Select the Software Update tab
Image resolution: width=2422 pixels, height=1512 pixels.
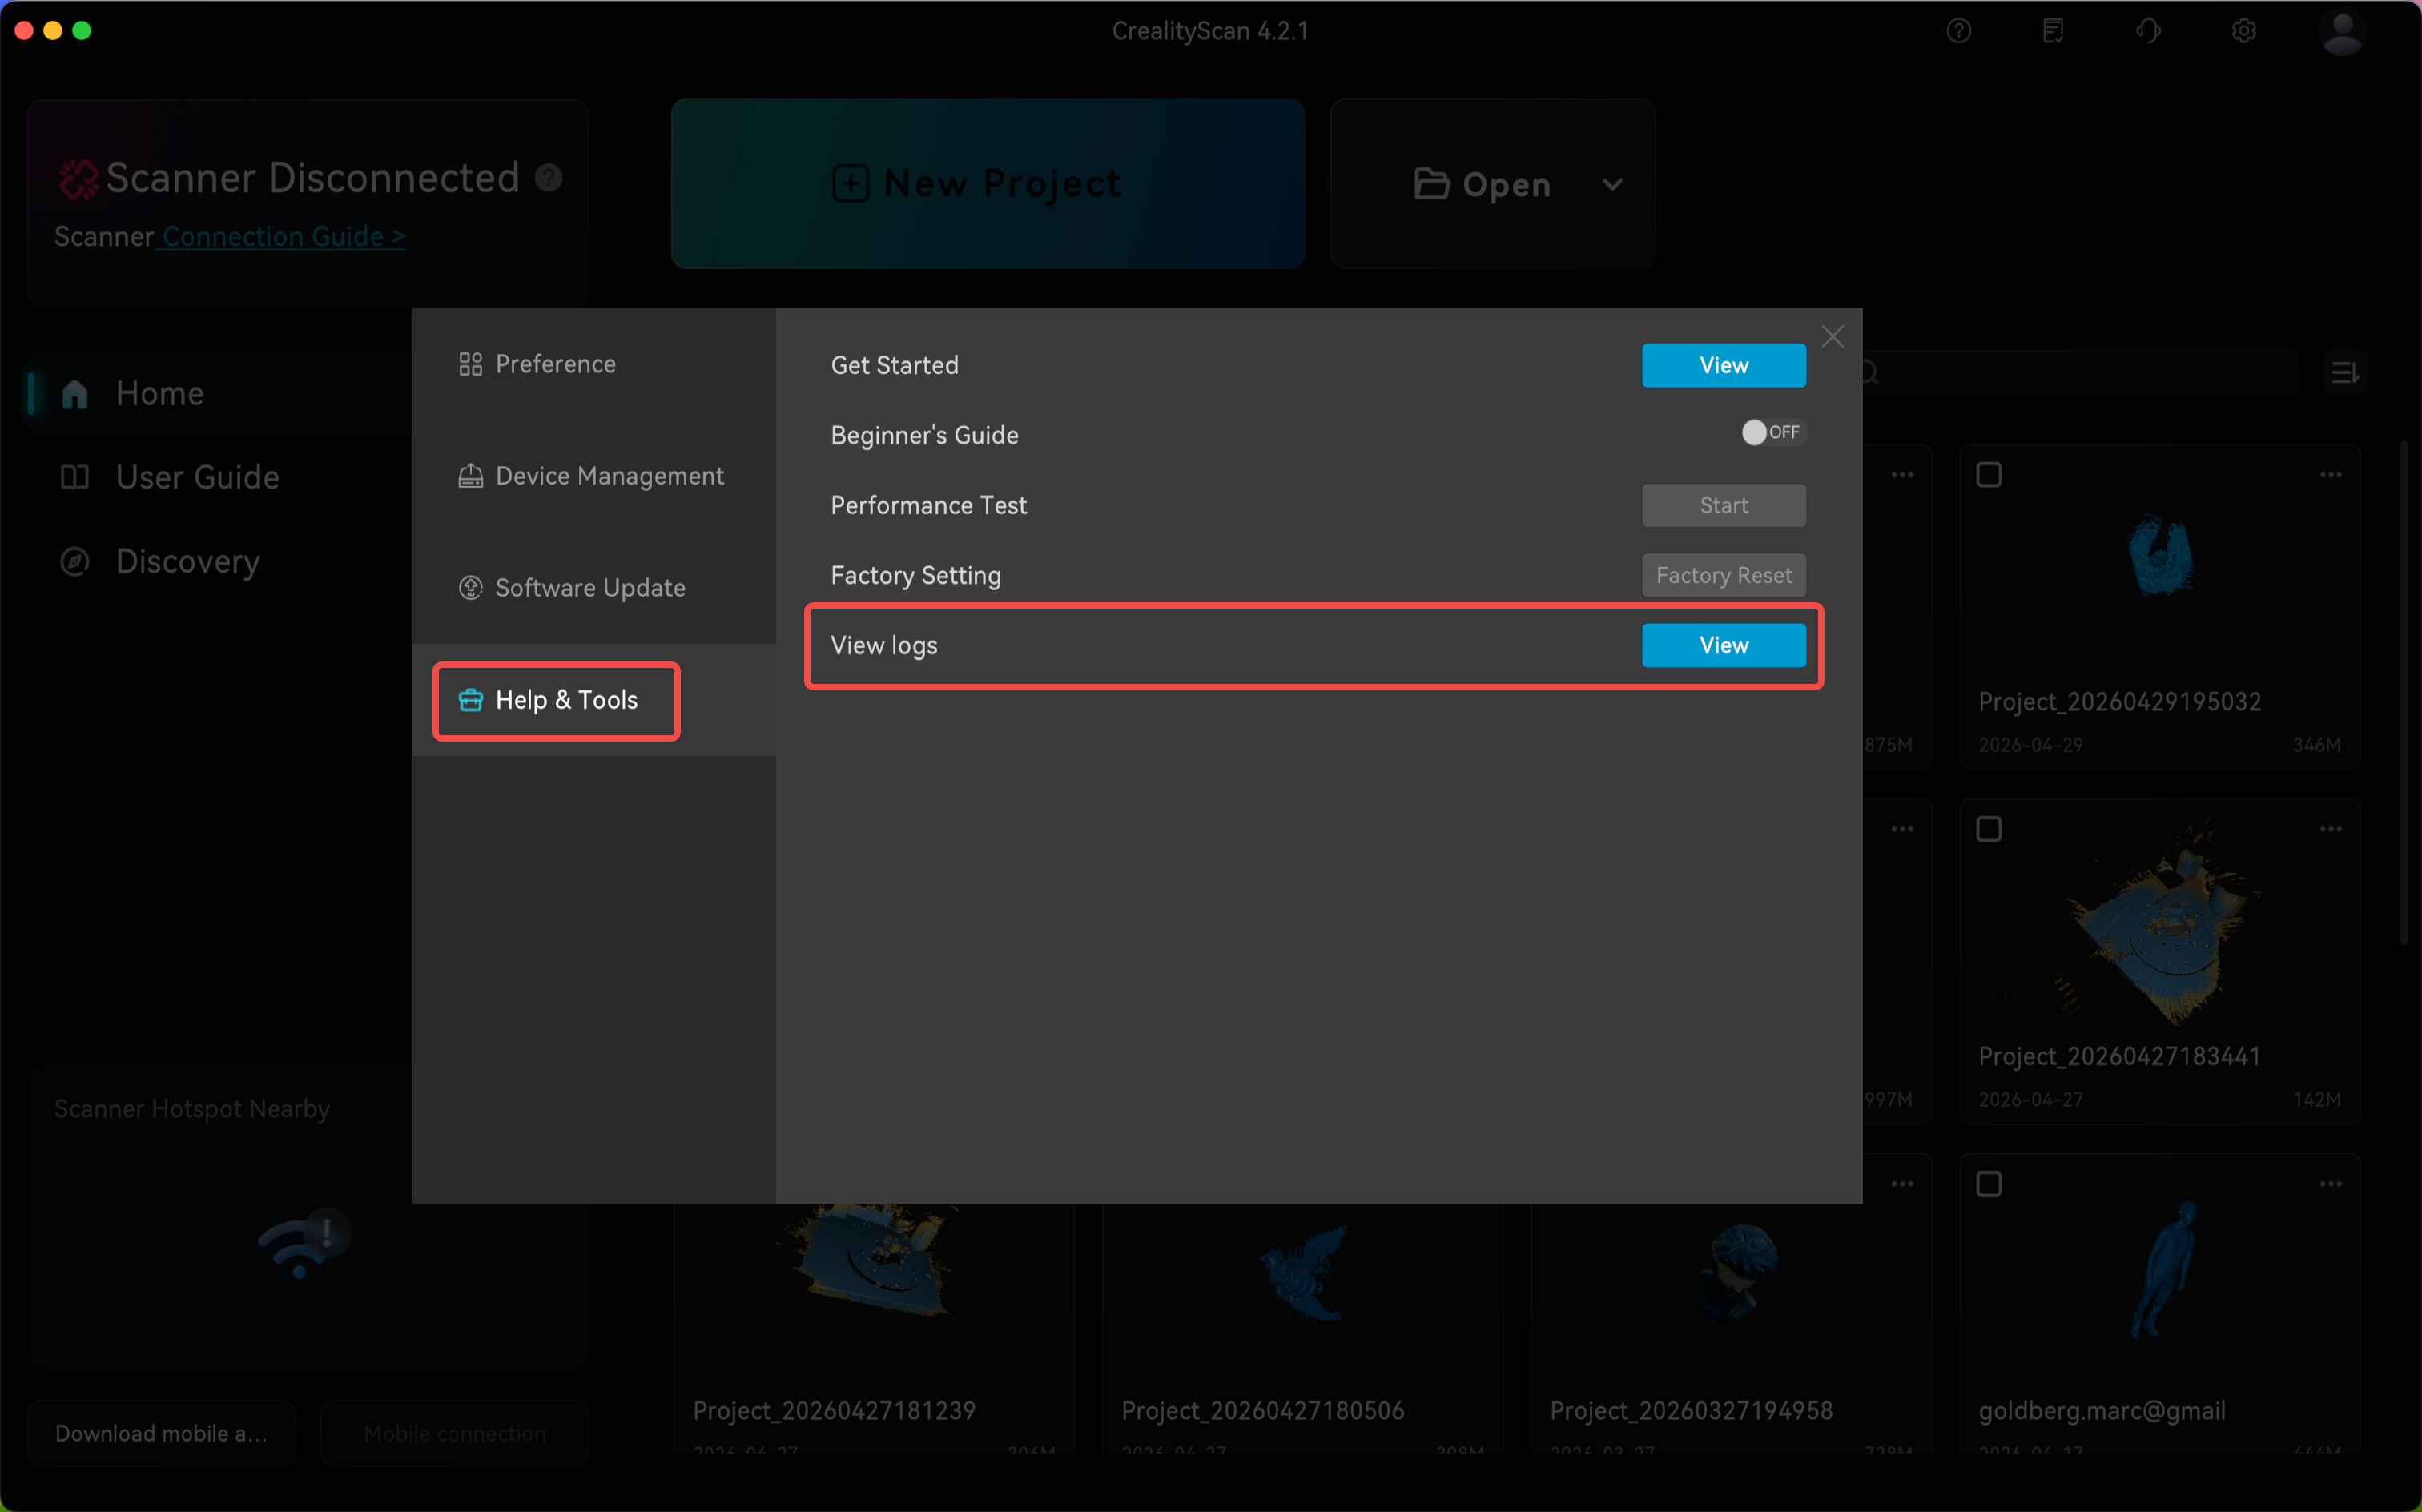594,588
